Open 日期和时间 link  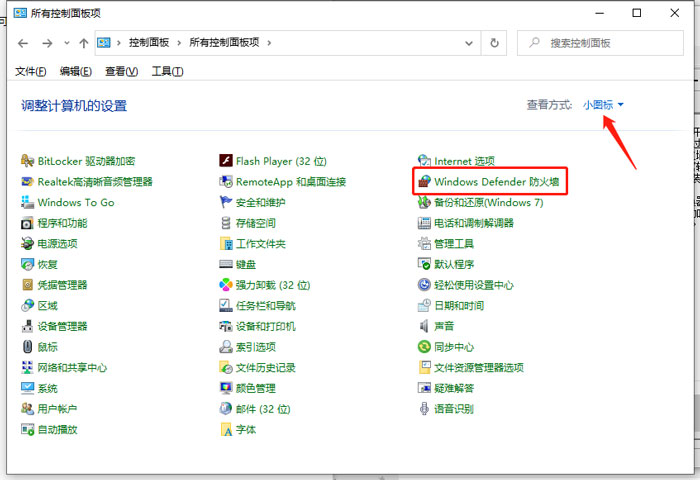pos(459,305)
